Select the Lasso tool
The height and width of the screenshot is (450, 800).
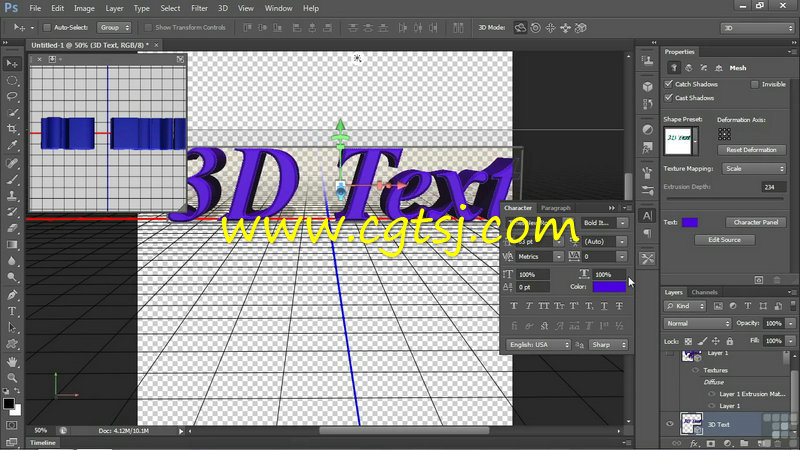(x=12, y=96)
